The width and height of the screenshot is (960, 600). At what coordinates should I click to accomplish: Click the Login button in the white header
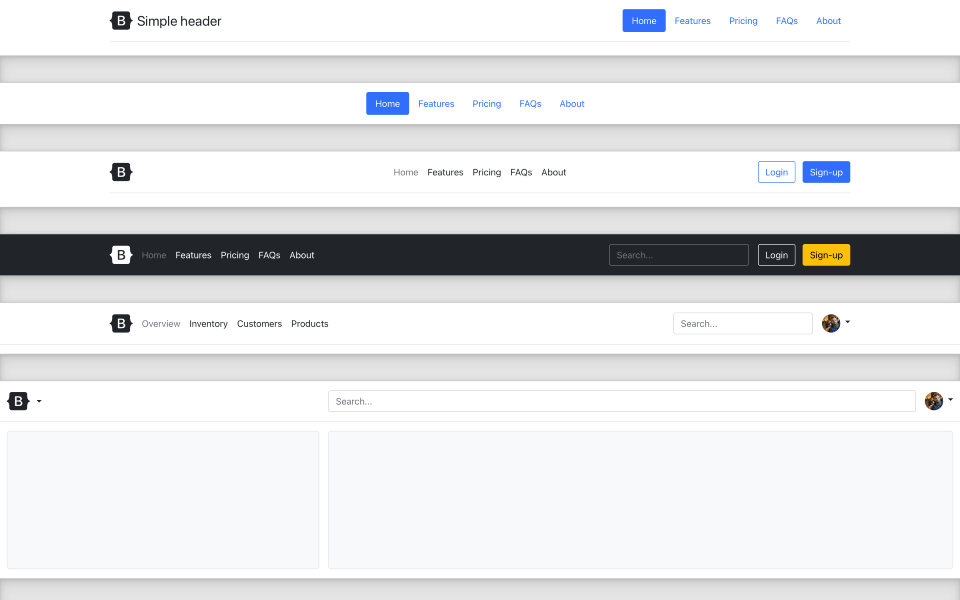776,172
